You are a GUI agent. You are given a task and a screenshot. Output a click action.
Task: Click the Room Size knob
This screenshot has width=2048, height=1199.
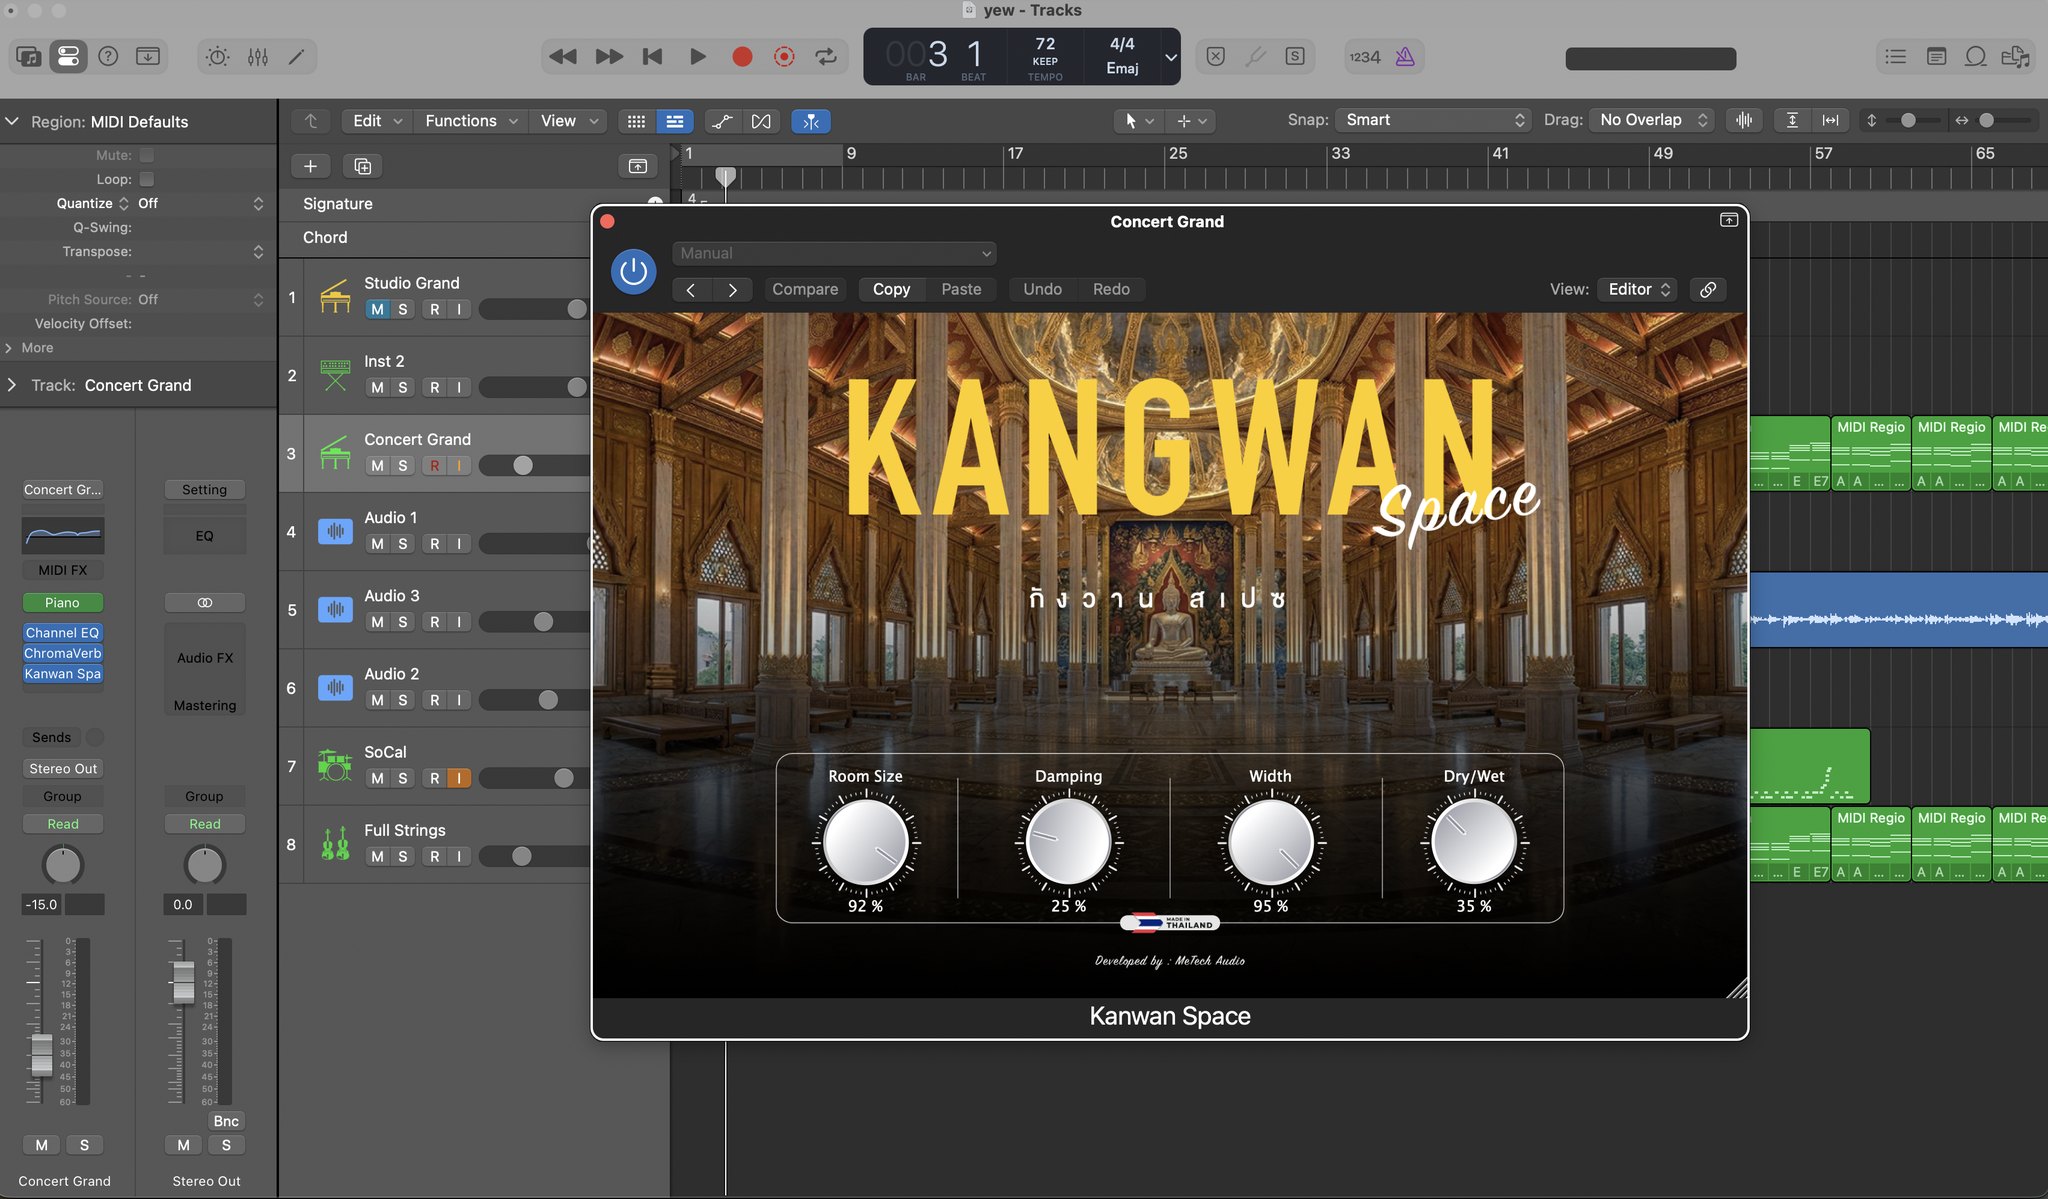866,842
